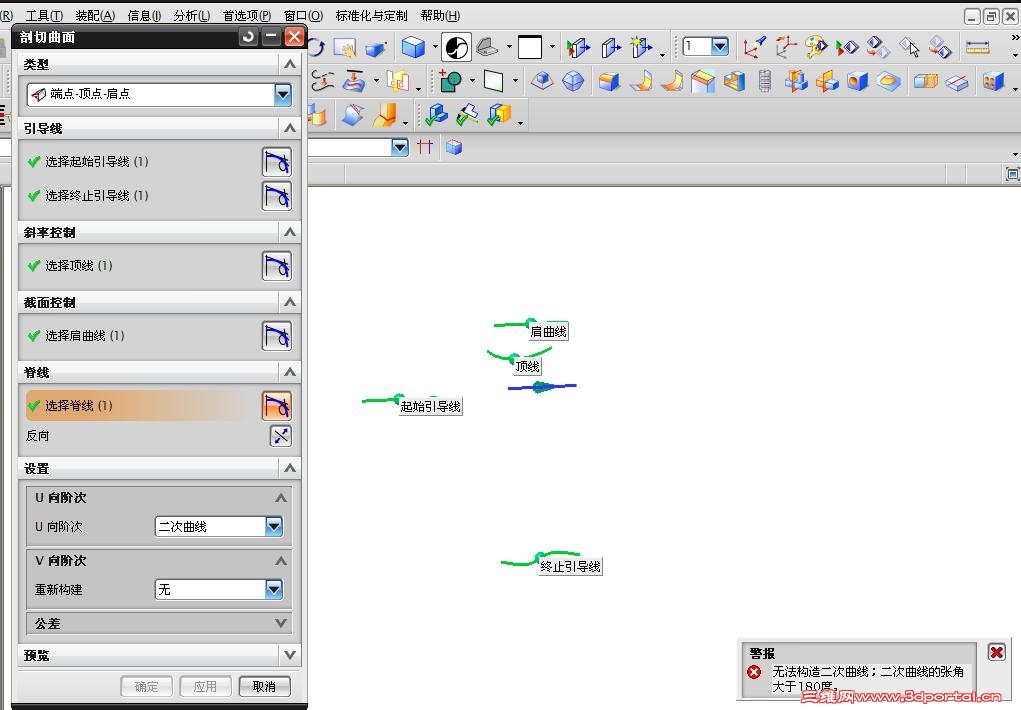The image size is (1021, 710).
Task: Click the start guide curve selection icon
Action: tap(277, 162)
